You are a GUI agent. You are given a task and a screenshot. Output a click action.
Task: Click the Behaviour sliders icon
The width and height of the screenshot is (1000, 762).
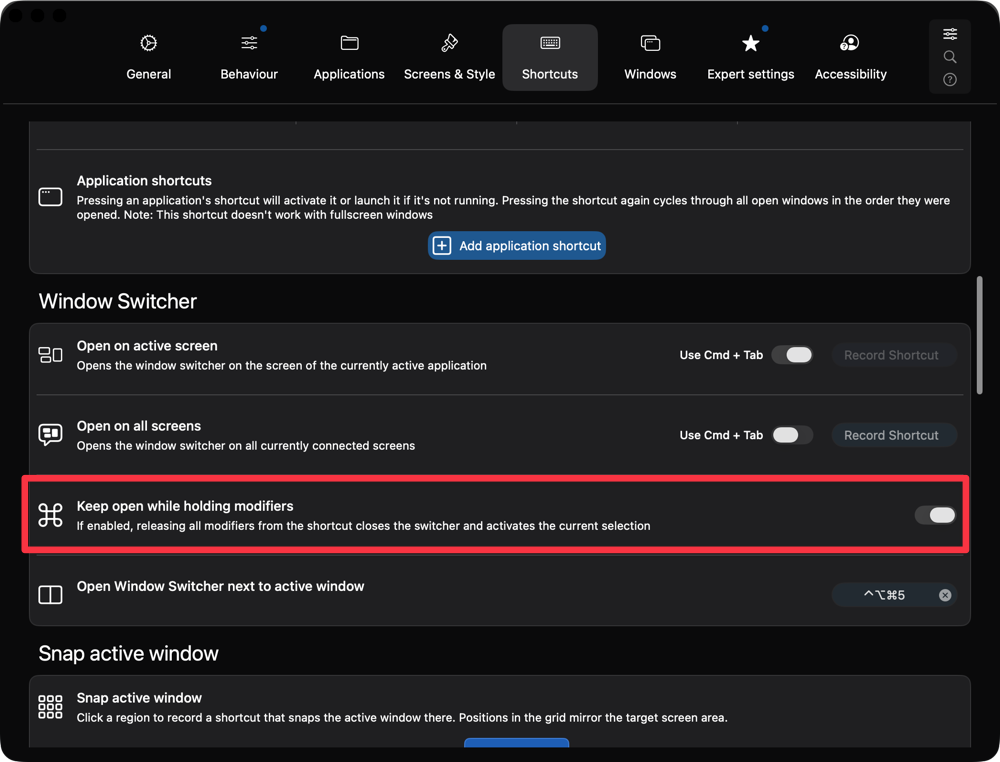coord(249,43)
